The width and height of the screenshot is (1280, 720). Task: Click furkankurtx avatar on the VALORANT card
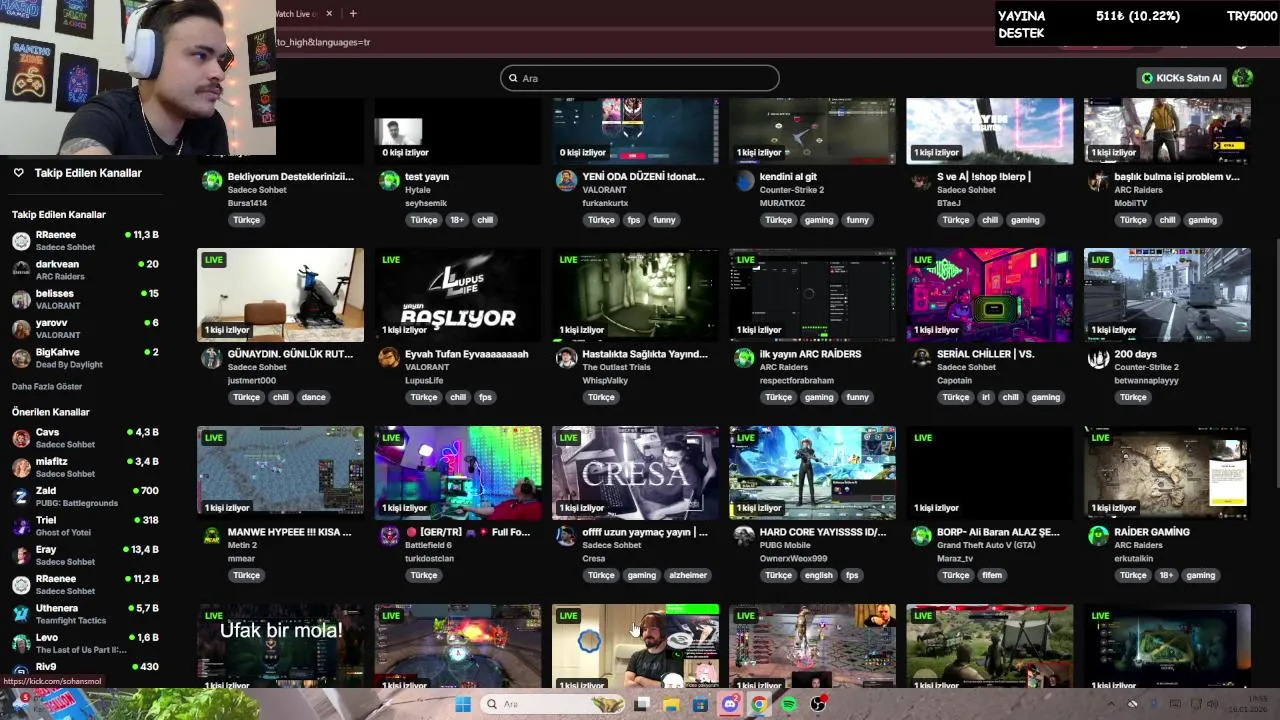point(567,180)
